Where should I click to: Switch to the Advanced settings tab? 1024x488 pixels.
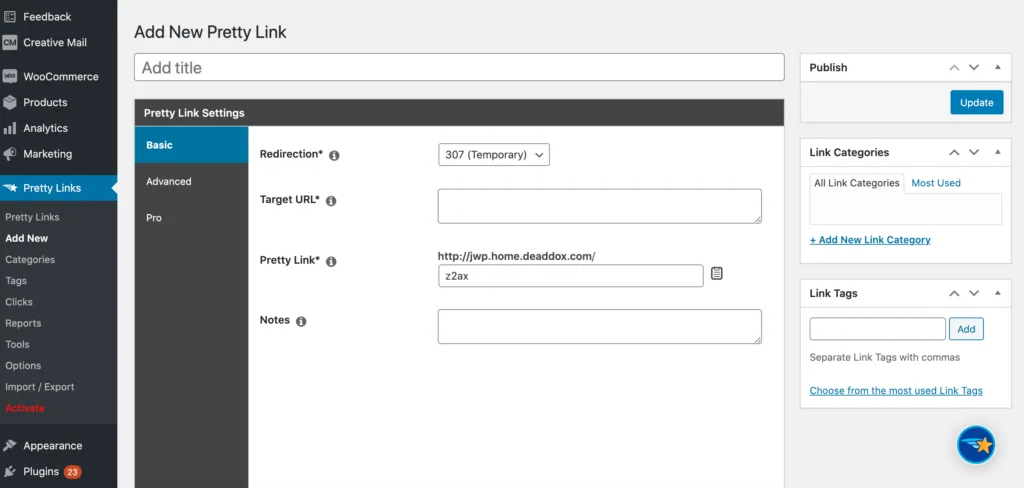168,181
